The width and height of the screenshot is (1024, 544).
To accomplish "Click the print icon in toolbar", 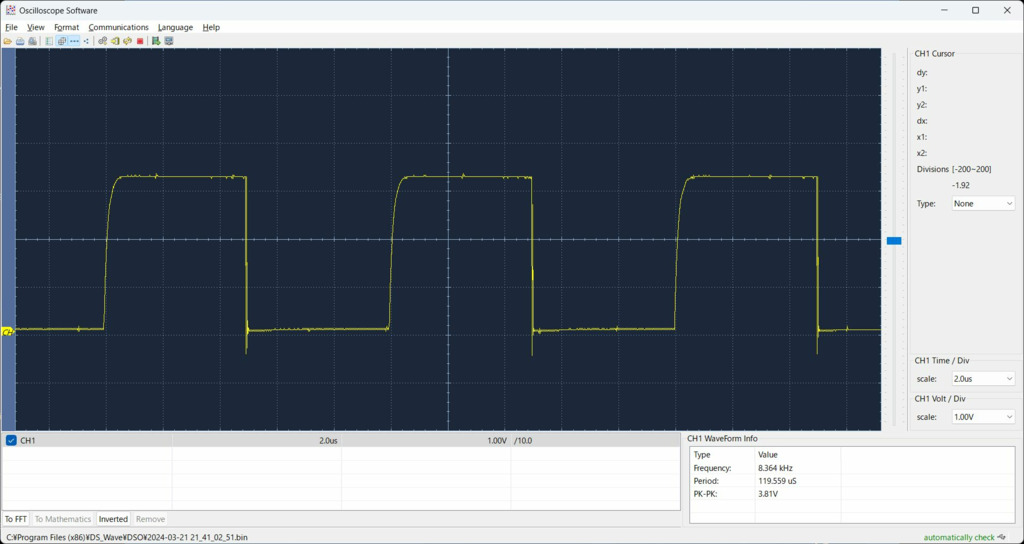I will click(20, 40).
